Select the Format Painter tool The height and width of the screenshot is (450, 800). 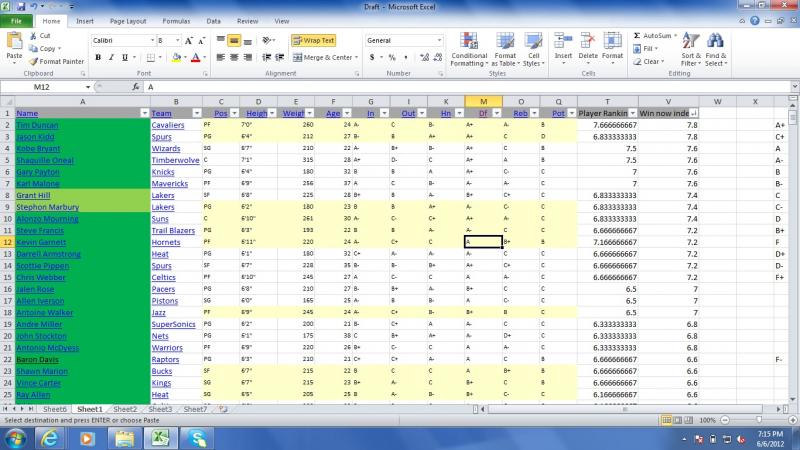[x=56, y=61]
